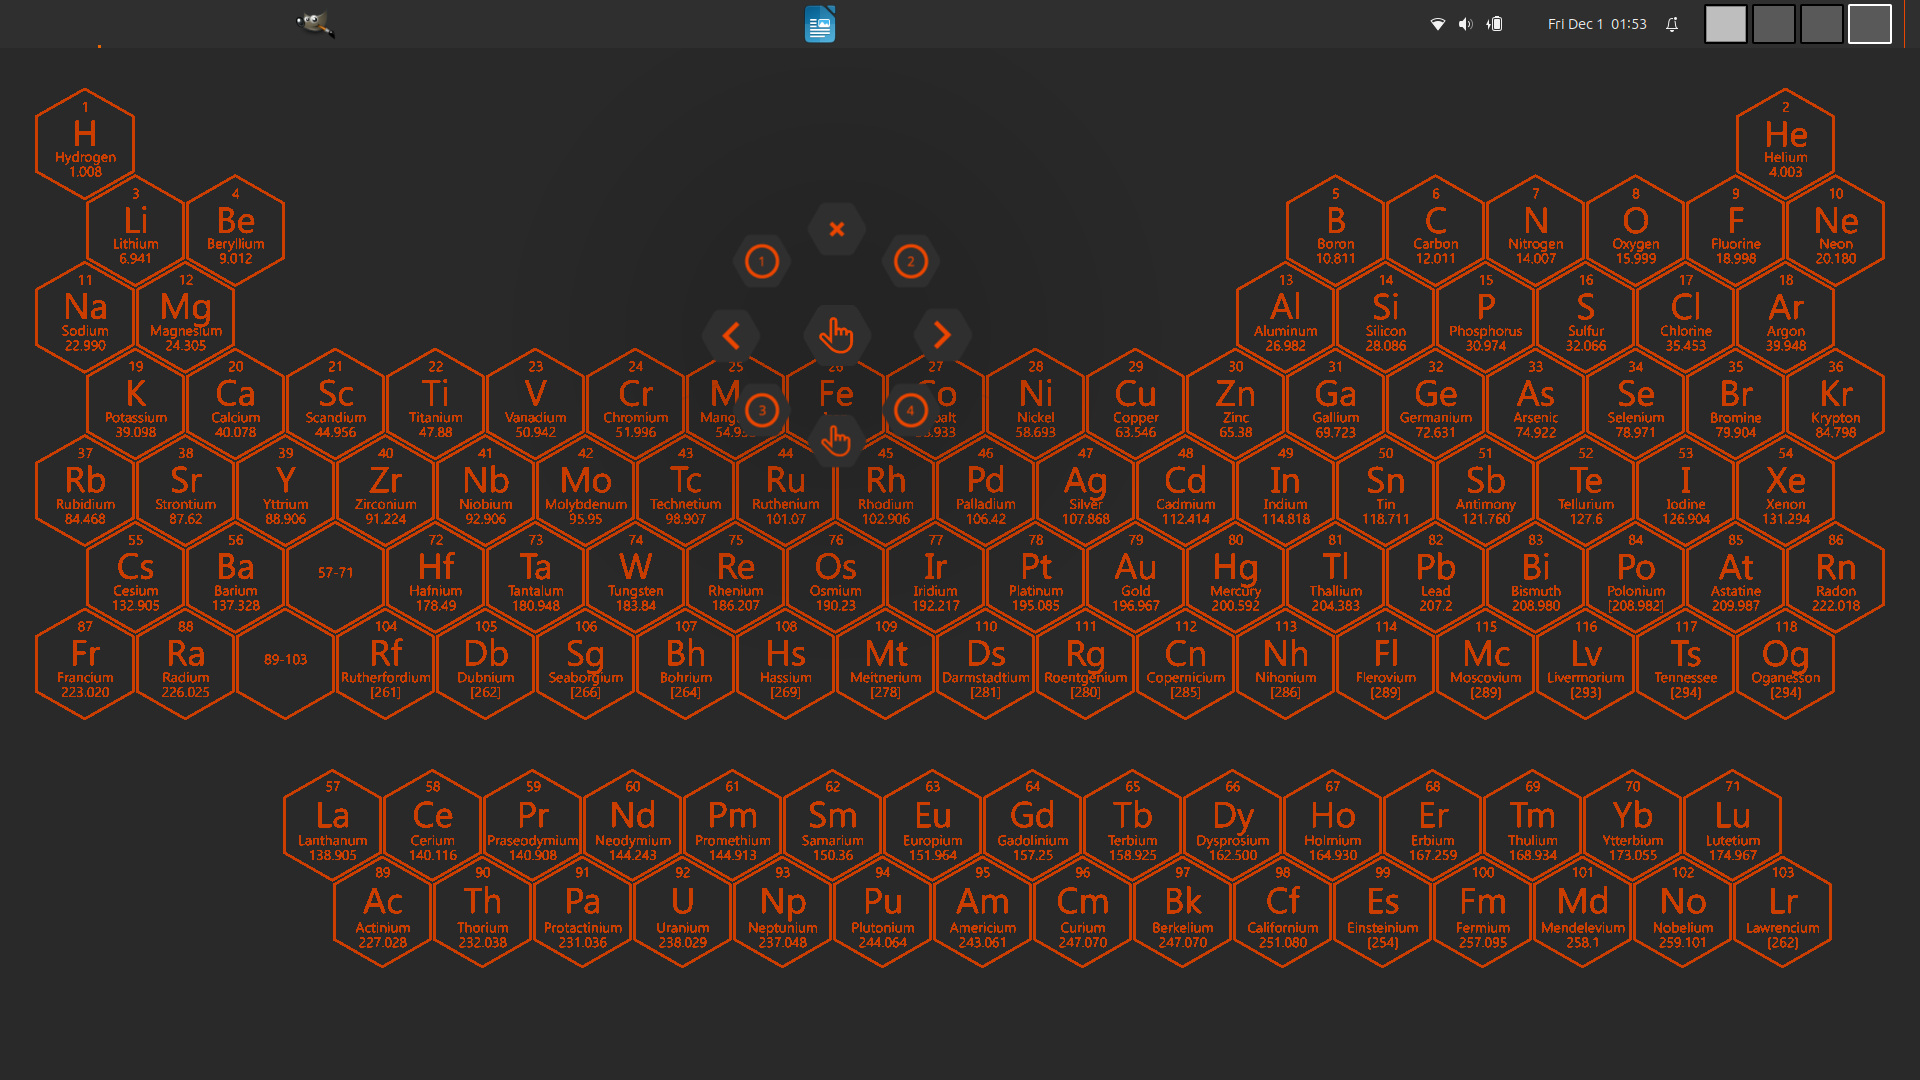Click the center pointing hand icon
Screen dimensions: 1920x1080
click(x=836, y=335)
